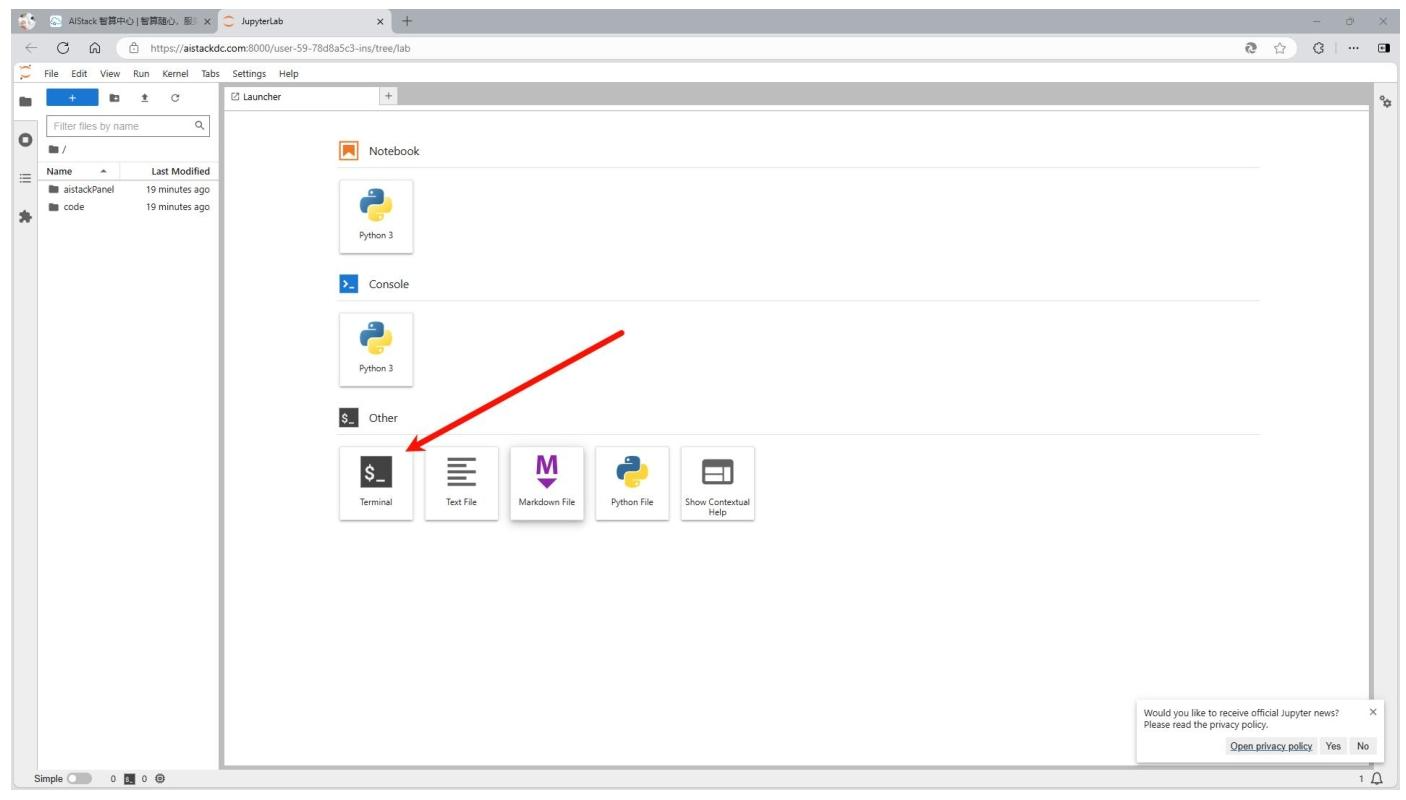Click Yes on Jupyter news prompt
This screenshot has width=1406, height=800.
tap(1333, 746)
